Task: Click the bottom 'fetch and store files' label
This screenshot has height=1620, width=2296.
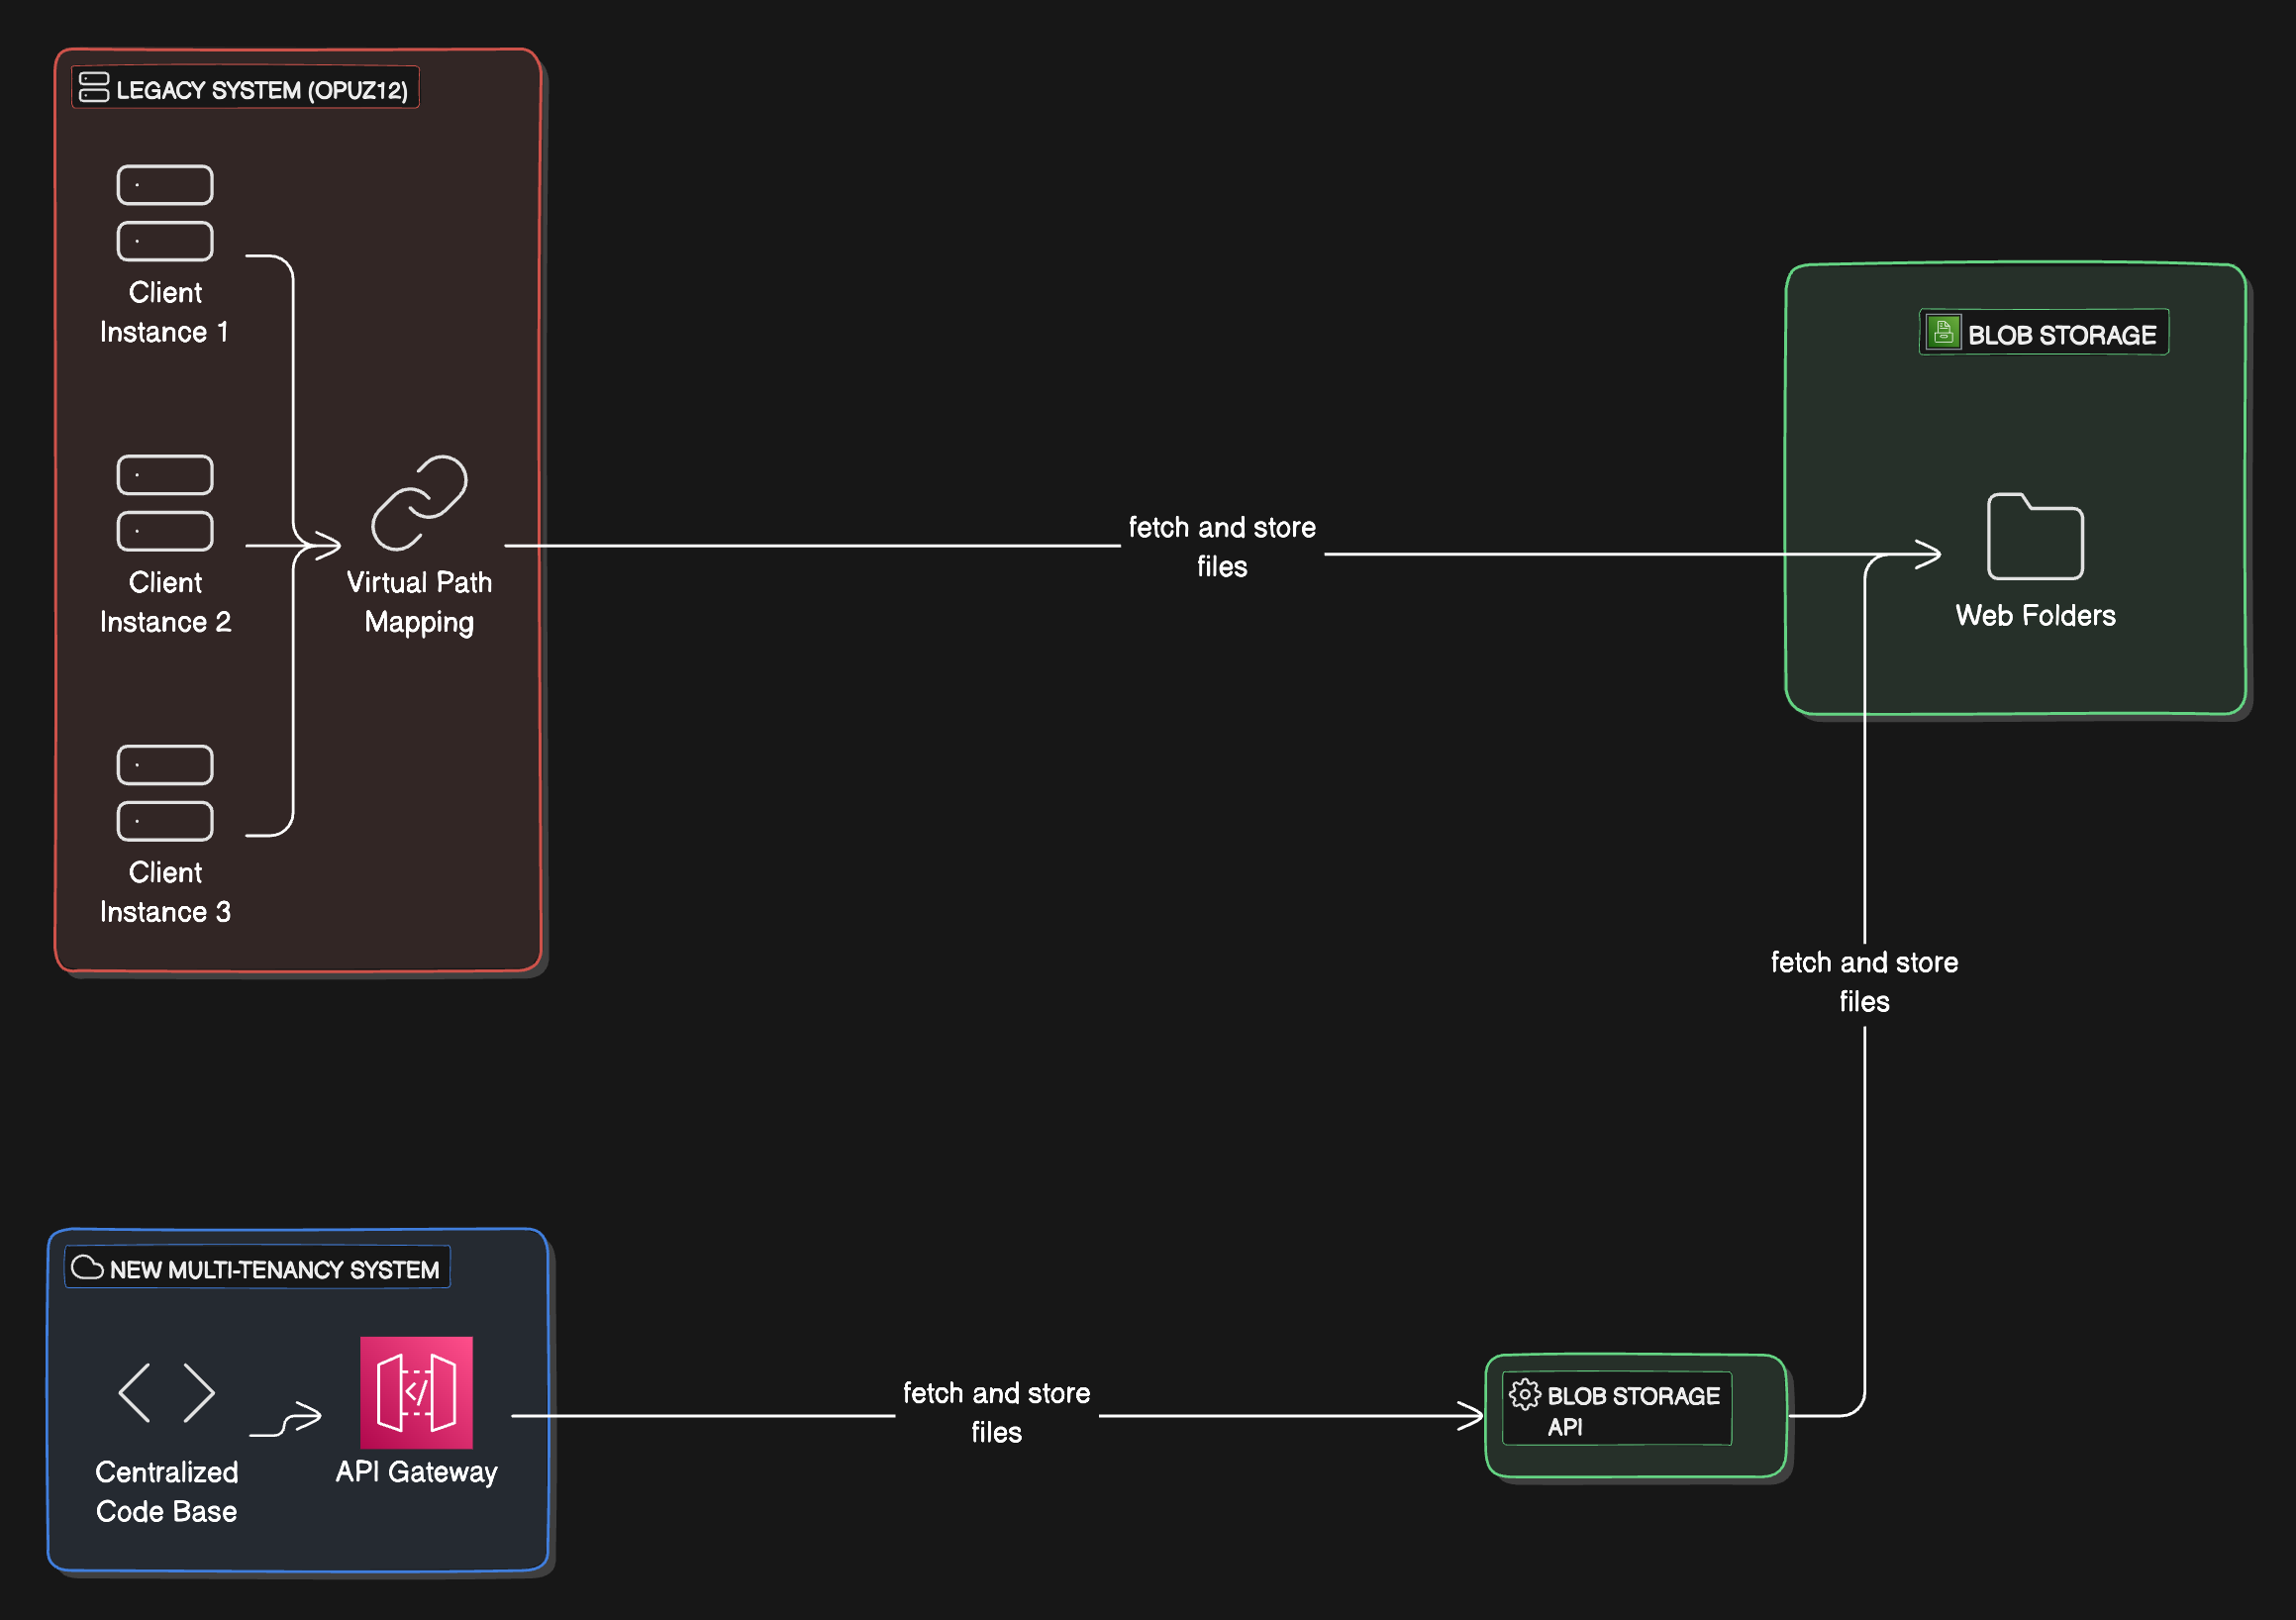Action: pos(996,1412)
